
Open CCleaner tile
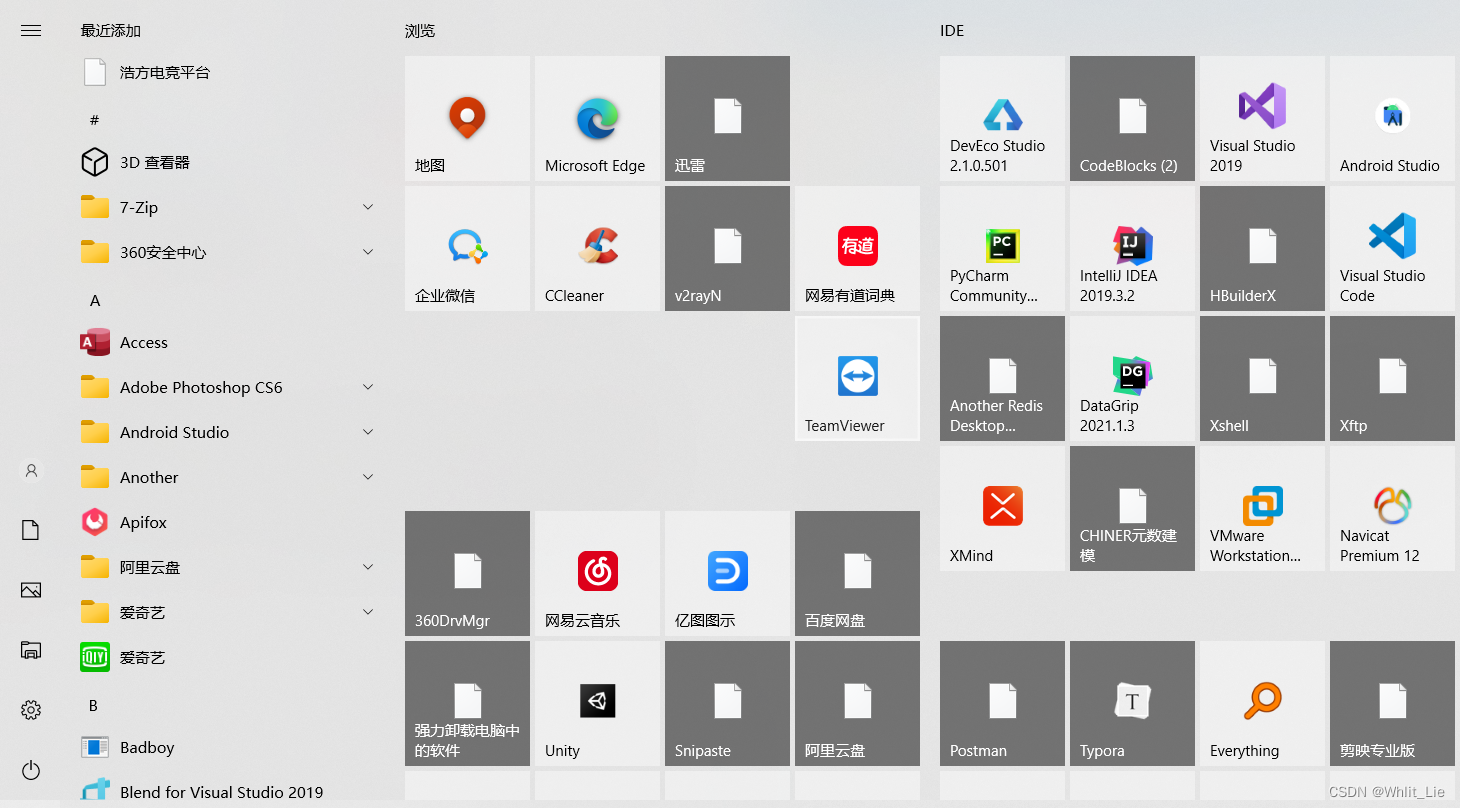(x=597, y=248)
